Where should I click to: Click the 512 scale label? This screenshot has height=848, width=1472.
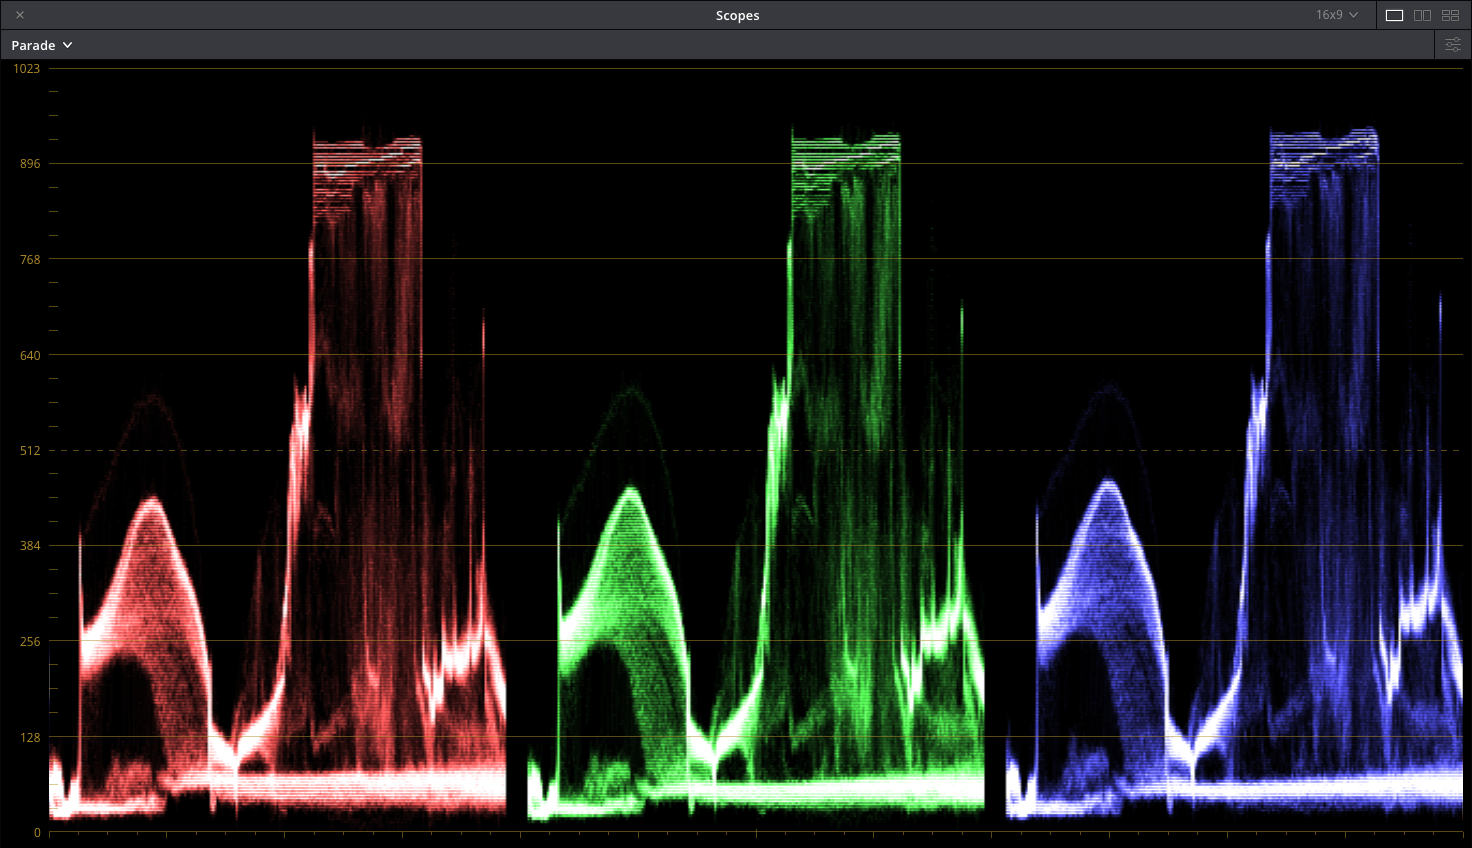pyautogui.click(x=30, y=450)
